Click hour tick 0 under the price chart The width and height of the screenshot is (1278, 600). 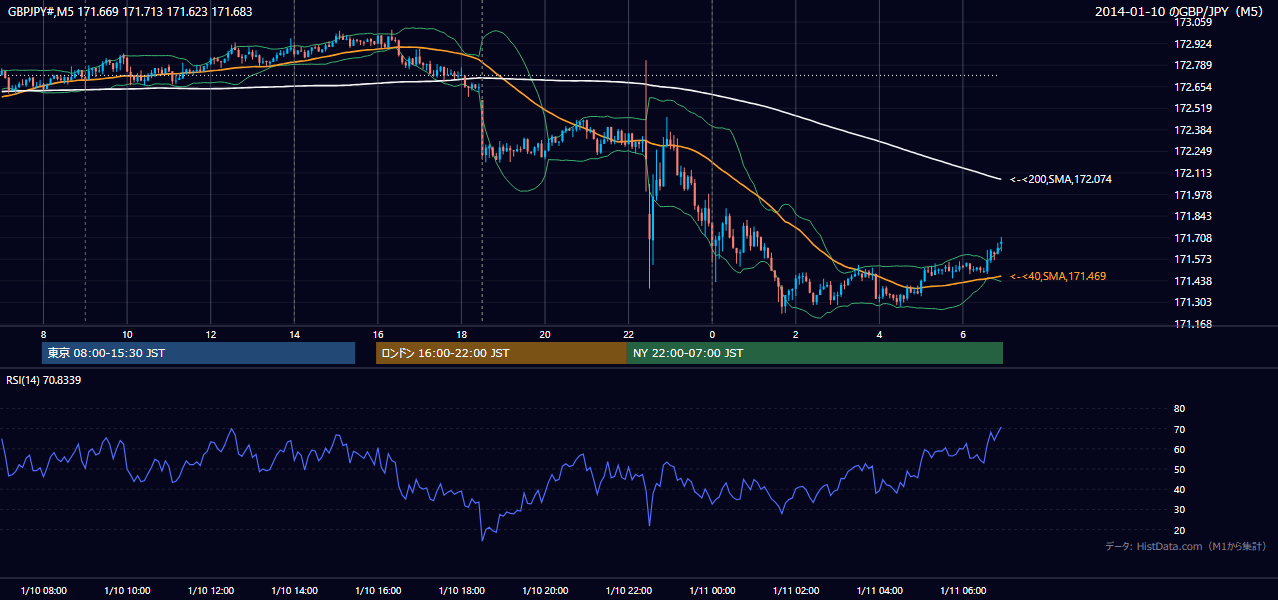(x=711, y=334)
